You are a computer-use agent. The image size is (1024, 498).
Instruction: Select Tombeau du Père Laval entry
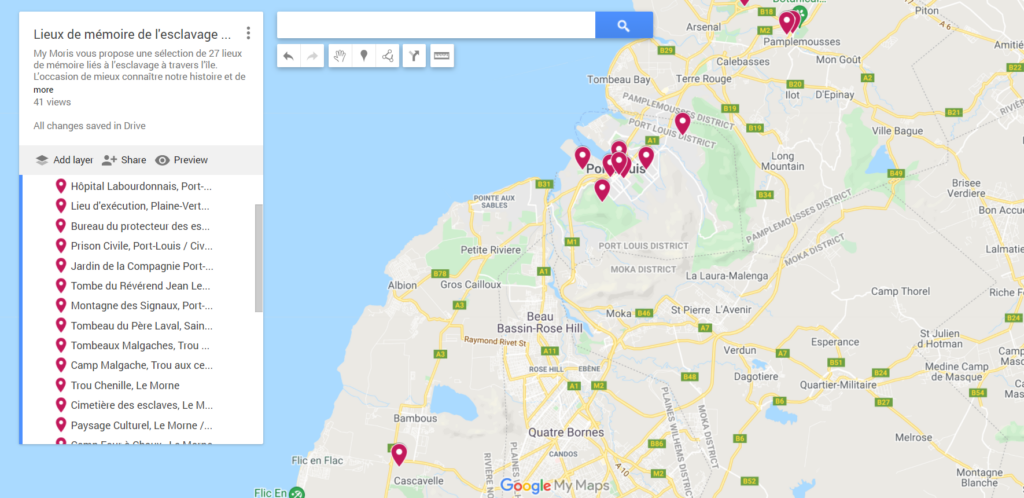tap(140, 325)
